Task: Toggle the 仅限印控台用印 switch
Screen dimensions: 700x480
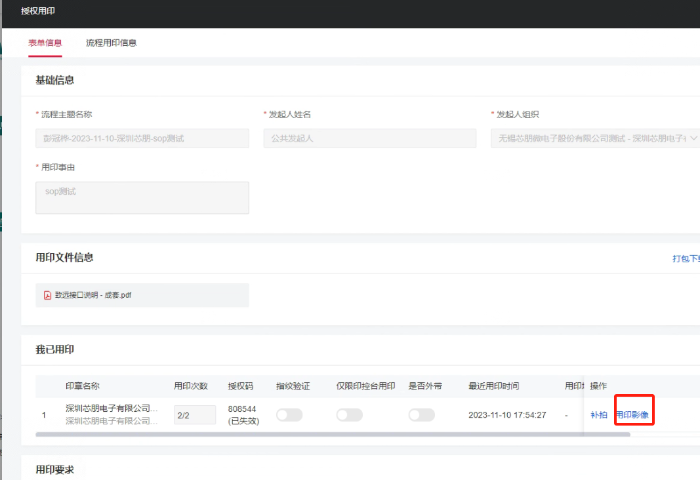Action: 349,414
